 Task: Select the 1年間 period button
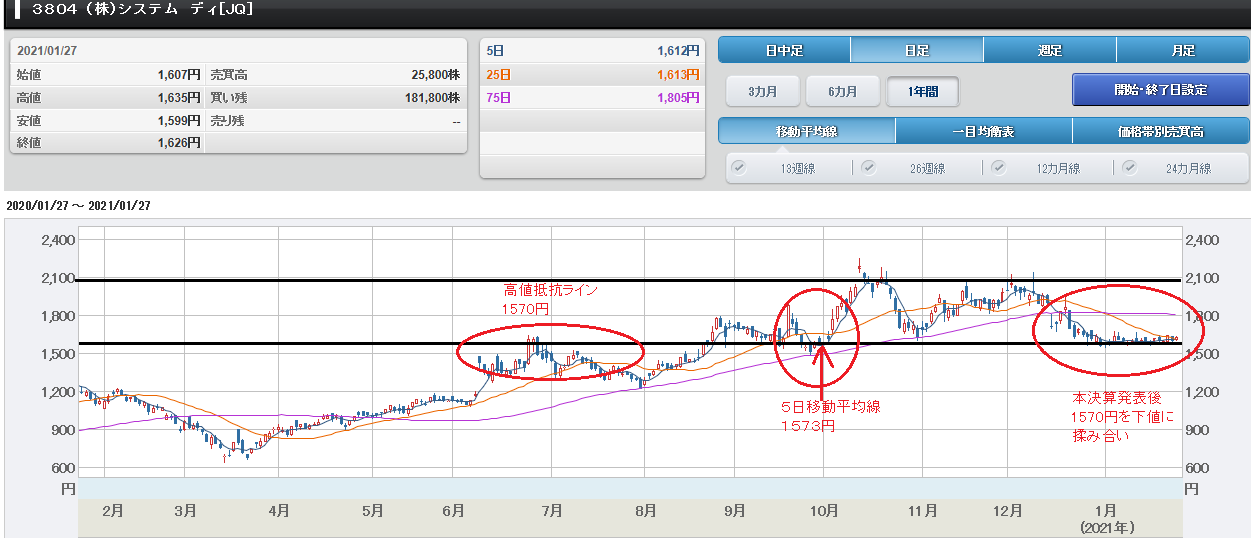coord(922,91)
